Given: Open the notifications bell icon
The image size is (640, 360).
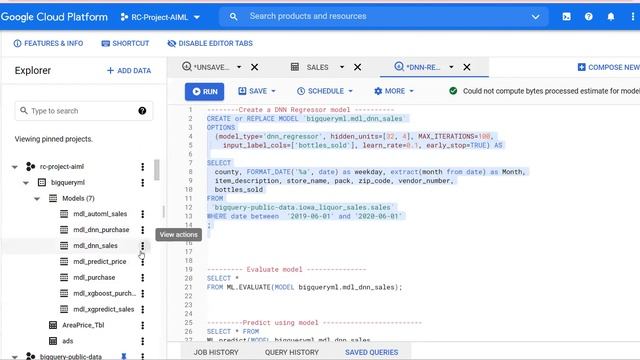Looking at the screenshot, I should [x=611, y=17].
